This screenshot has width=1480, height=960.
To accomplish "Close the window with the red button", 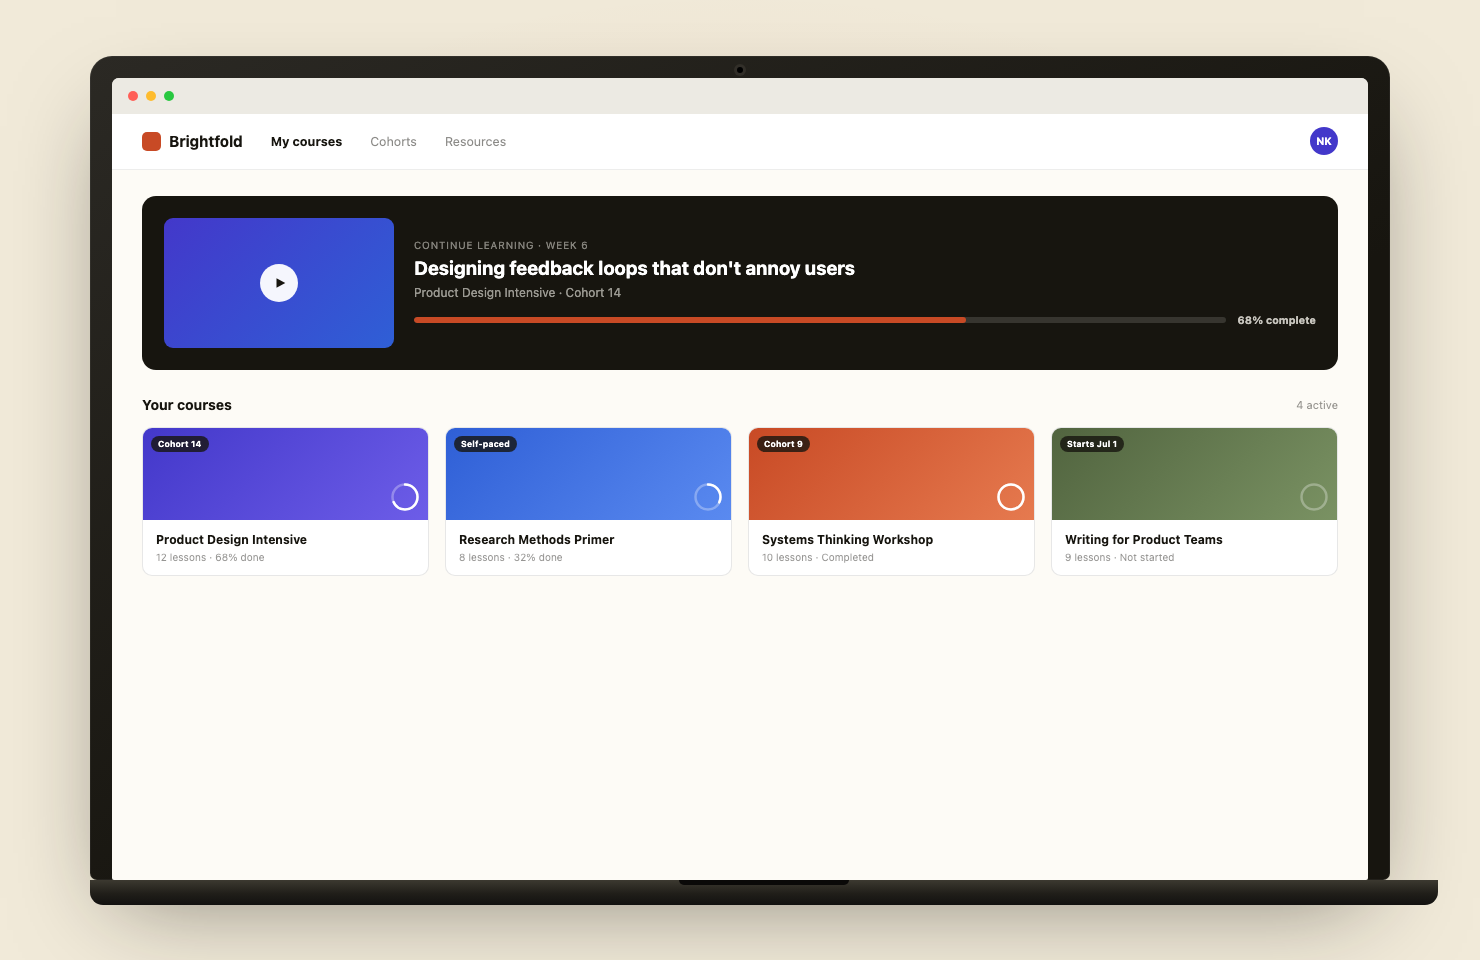I will (133, 96).
